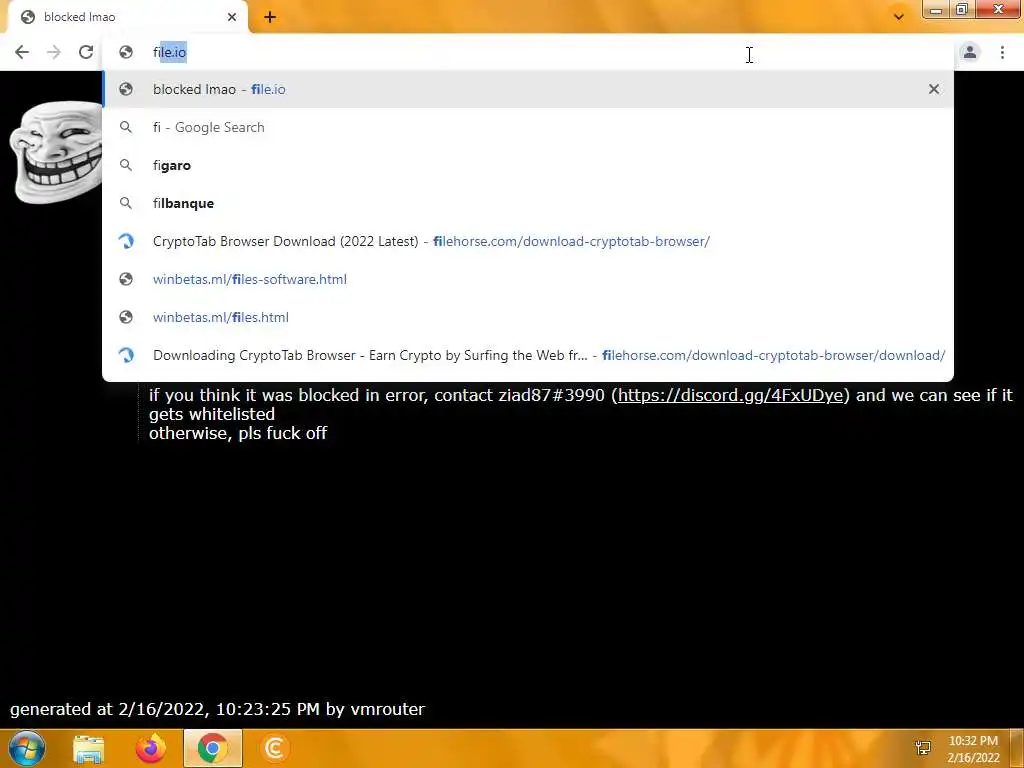Launch Firefox from the taskbar
The width and height of the screenshot is (1024, 768).
150,748
